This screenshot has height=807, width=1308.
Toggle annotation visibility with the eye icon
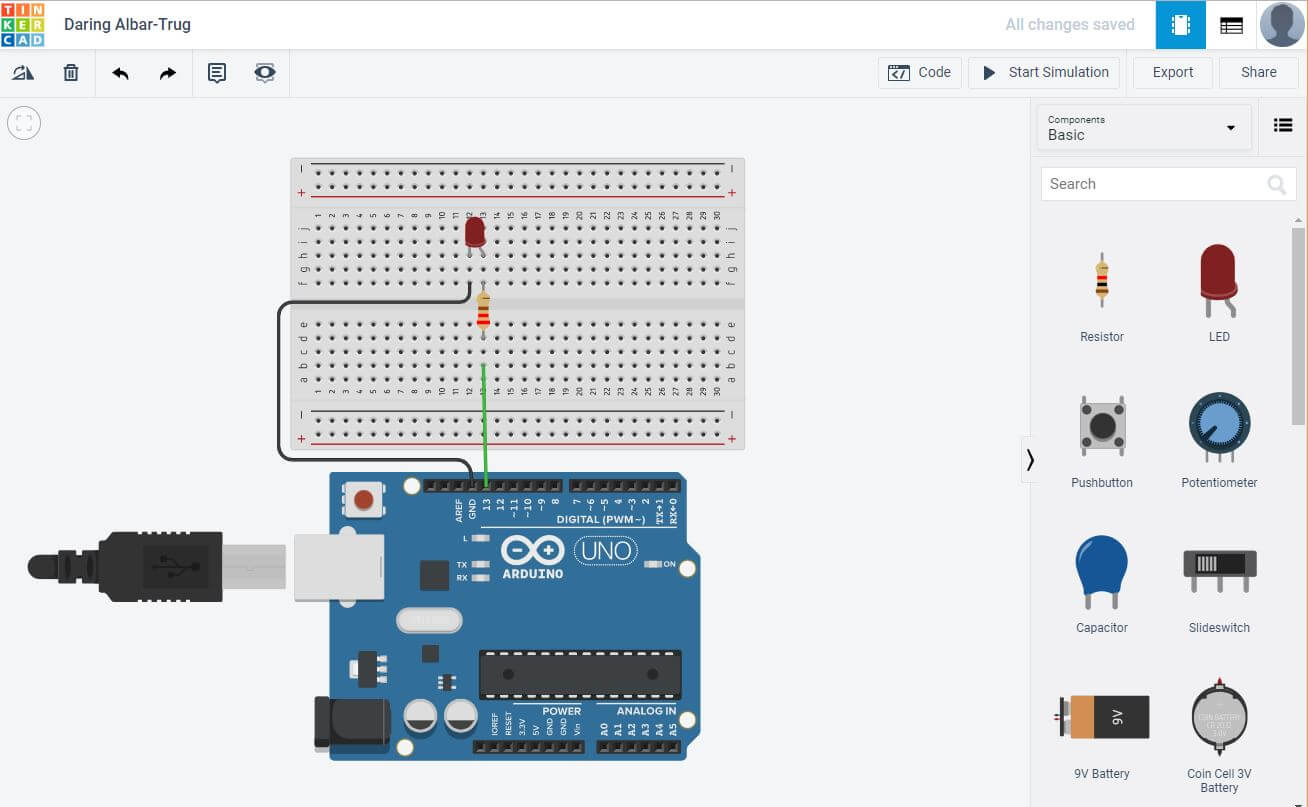(264, 72)
